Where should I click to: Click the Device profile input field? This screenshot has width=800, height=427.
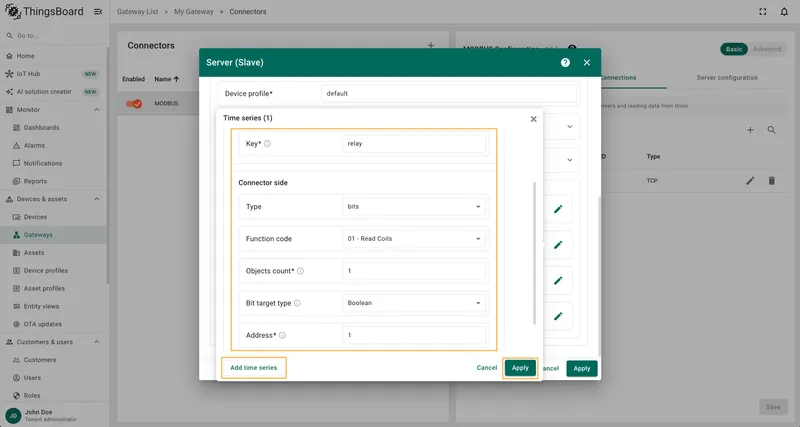pyautogui.click(x=449, y=93)
